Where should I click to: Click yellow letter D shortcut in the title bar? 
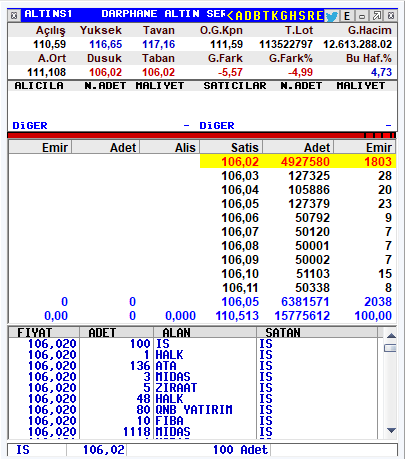(248, 16)
